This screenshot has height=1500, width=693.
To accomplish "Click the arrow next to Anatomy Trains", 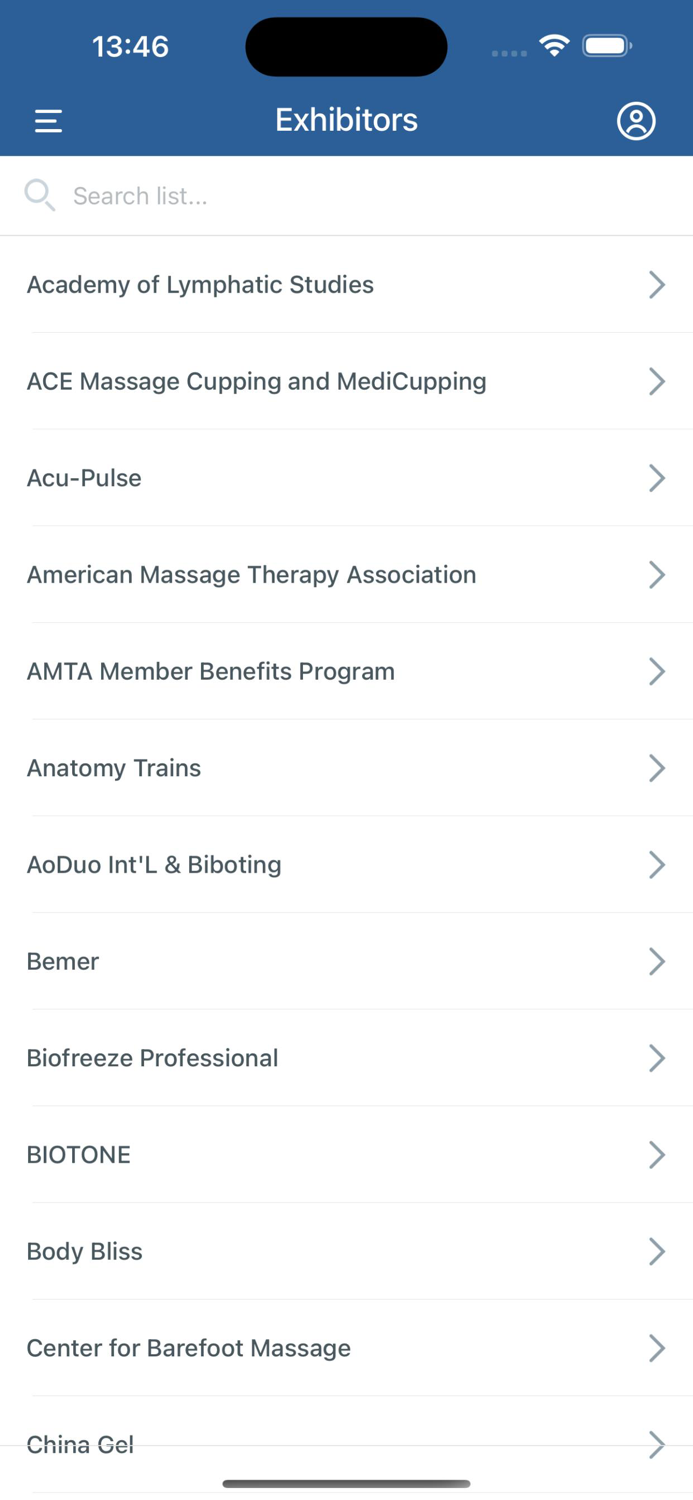I will 657,768.
